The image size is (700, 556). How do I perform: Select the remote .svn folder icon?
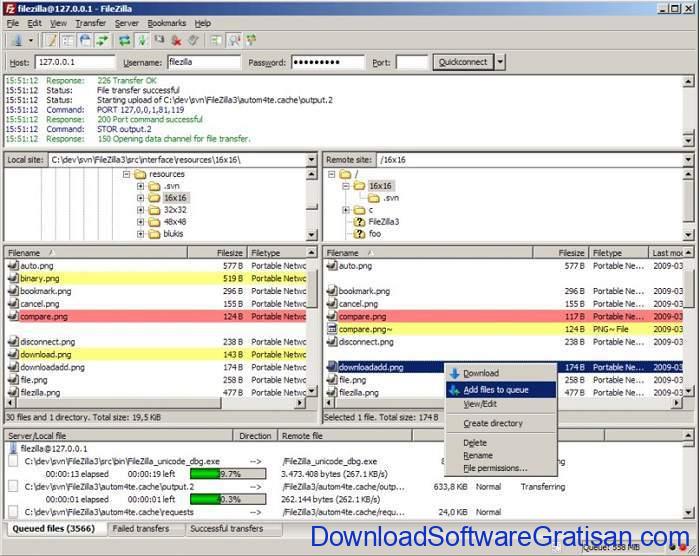click(374, 198)
